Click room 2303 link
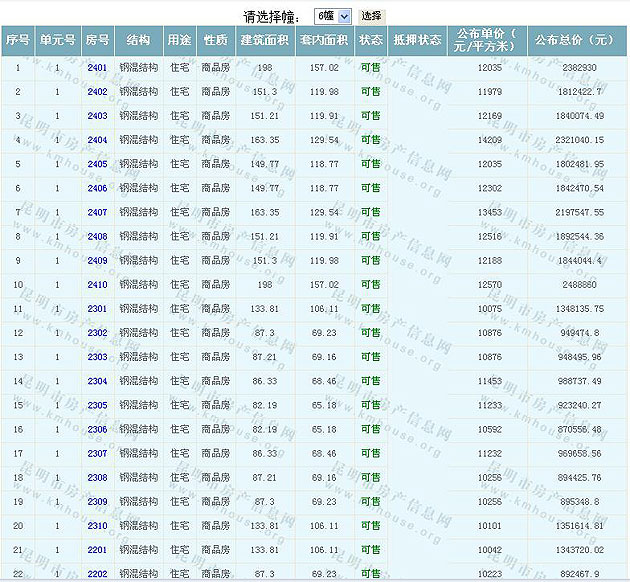 [x=97, y=357]
